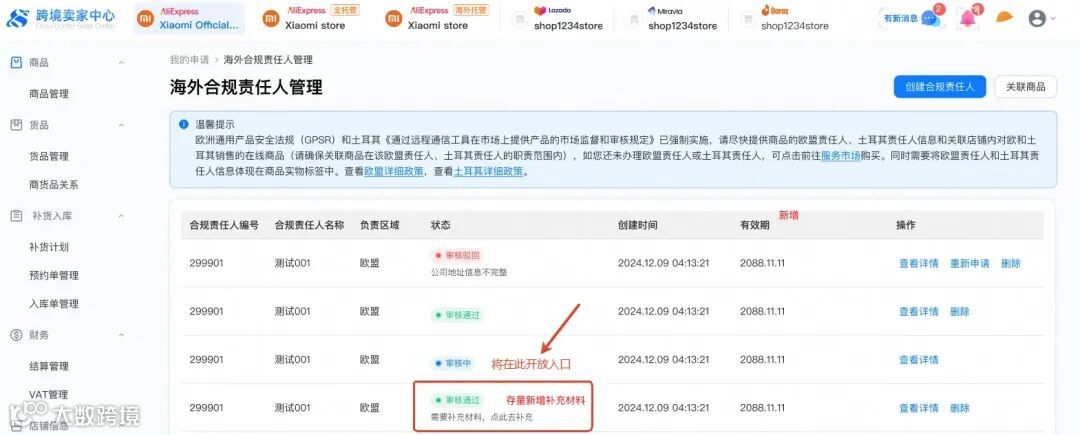Switch to the 全托管 Xiaomi store tab
Screen dimensions: 1080x435
click(313, 19)
